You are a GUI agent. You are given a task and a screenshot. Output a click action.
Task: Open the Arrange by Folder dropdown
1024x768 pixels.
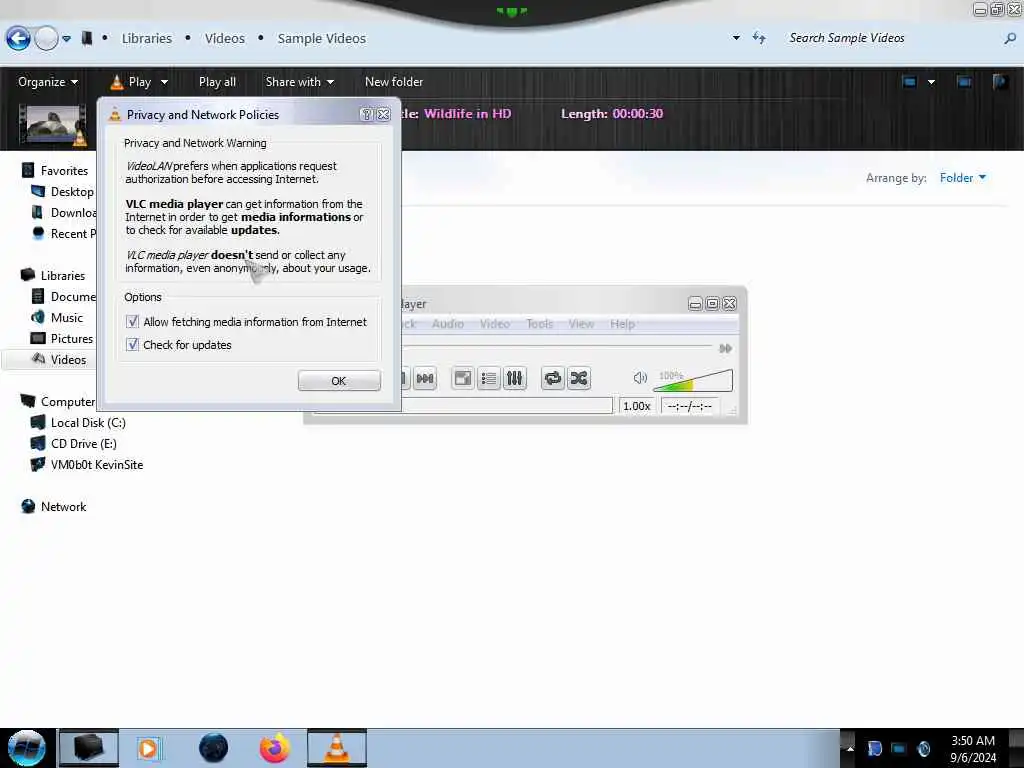coord(963,178)
